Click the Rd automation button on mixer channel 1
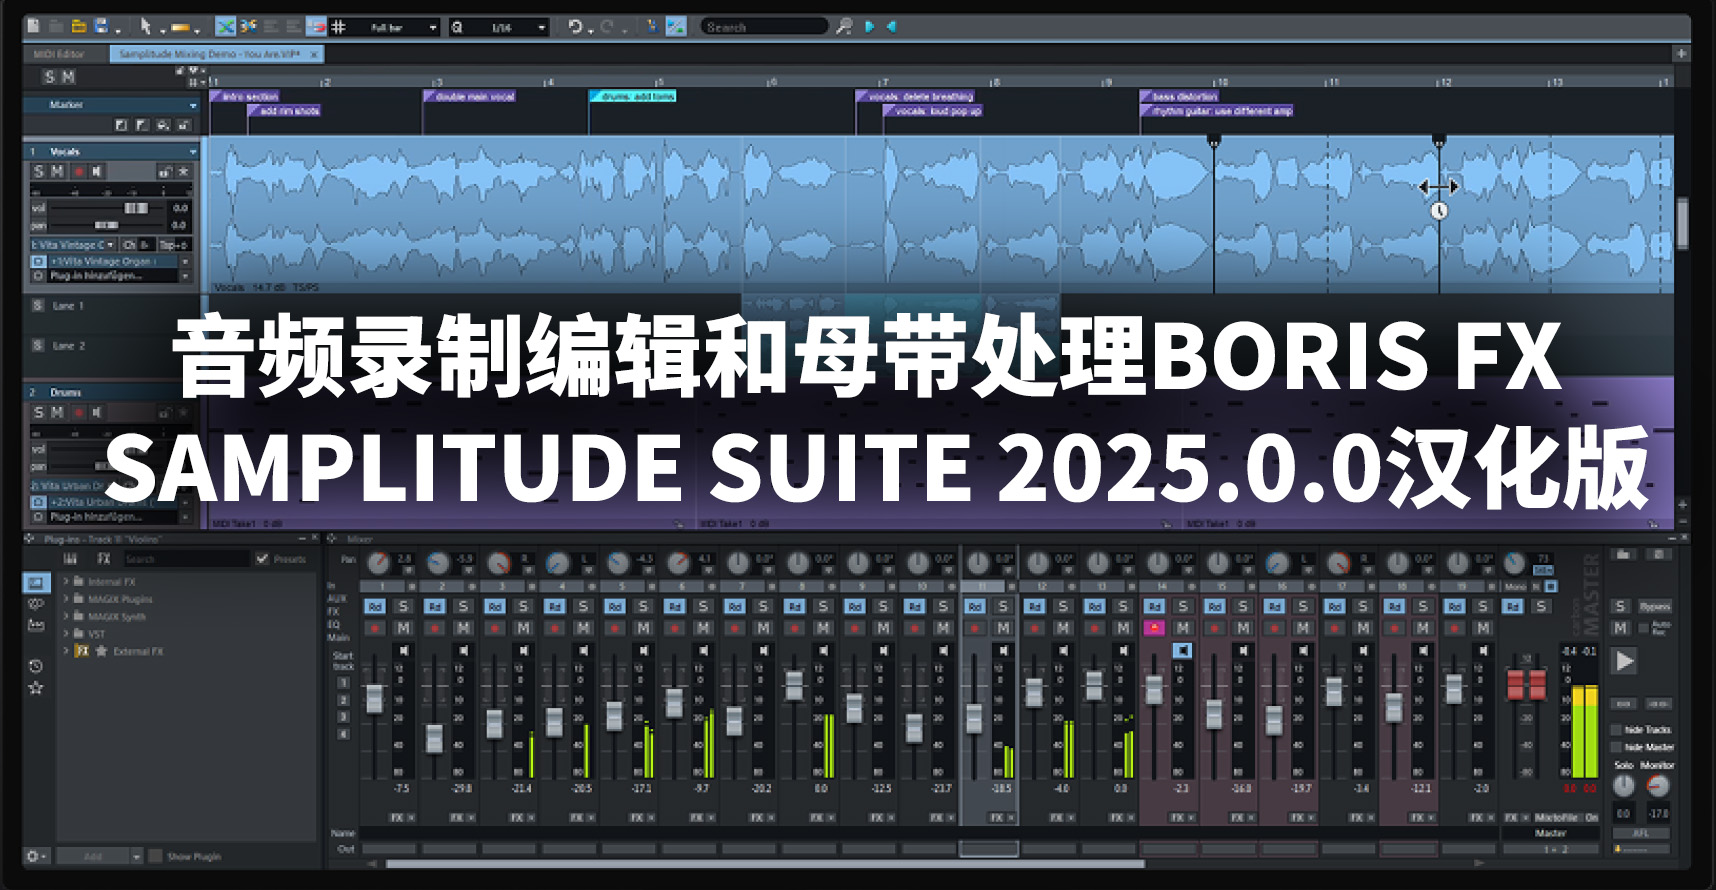This screenshot has height=890, width=1716. click(x=374, y=606)
